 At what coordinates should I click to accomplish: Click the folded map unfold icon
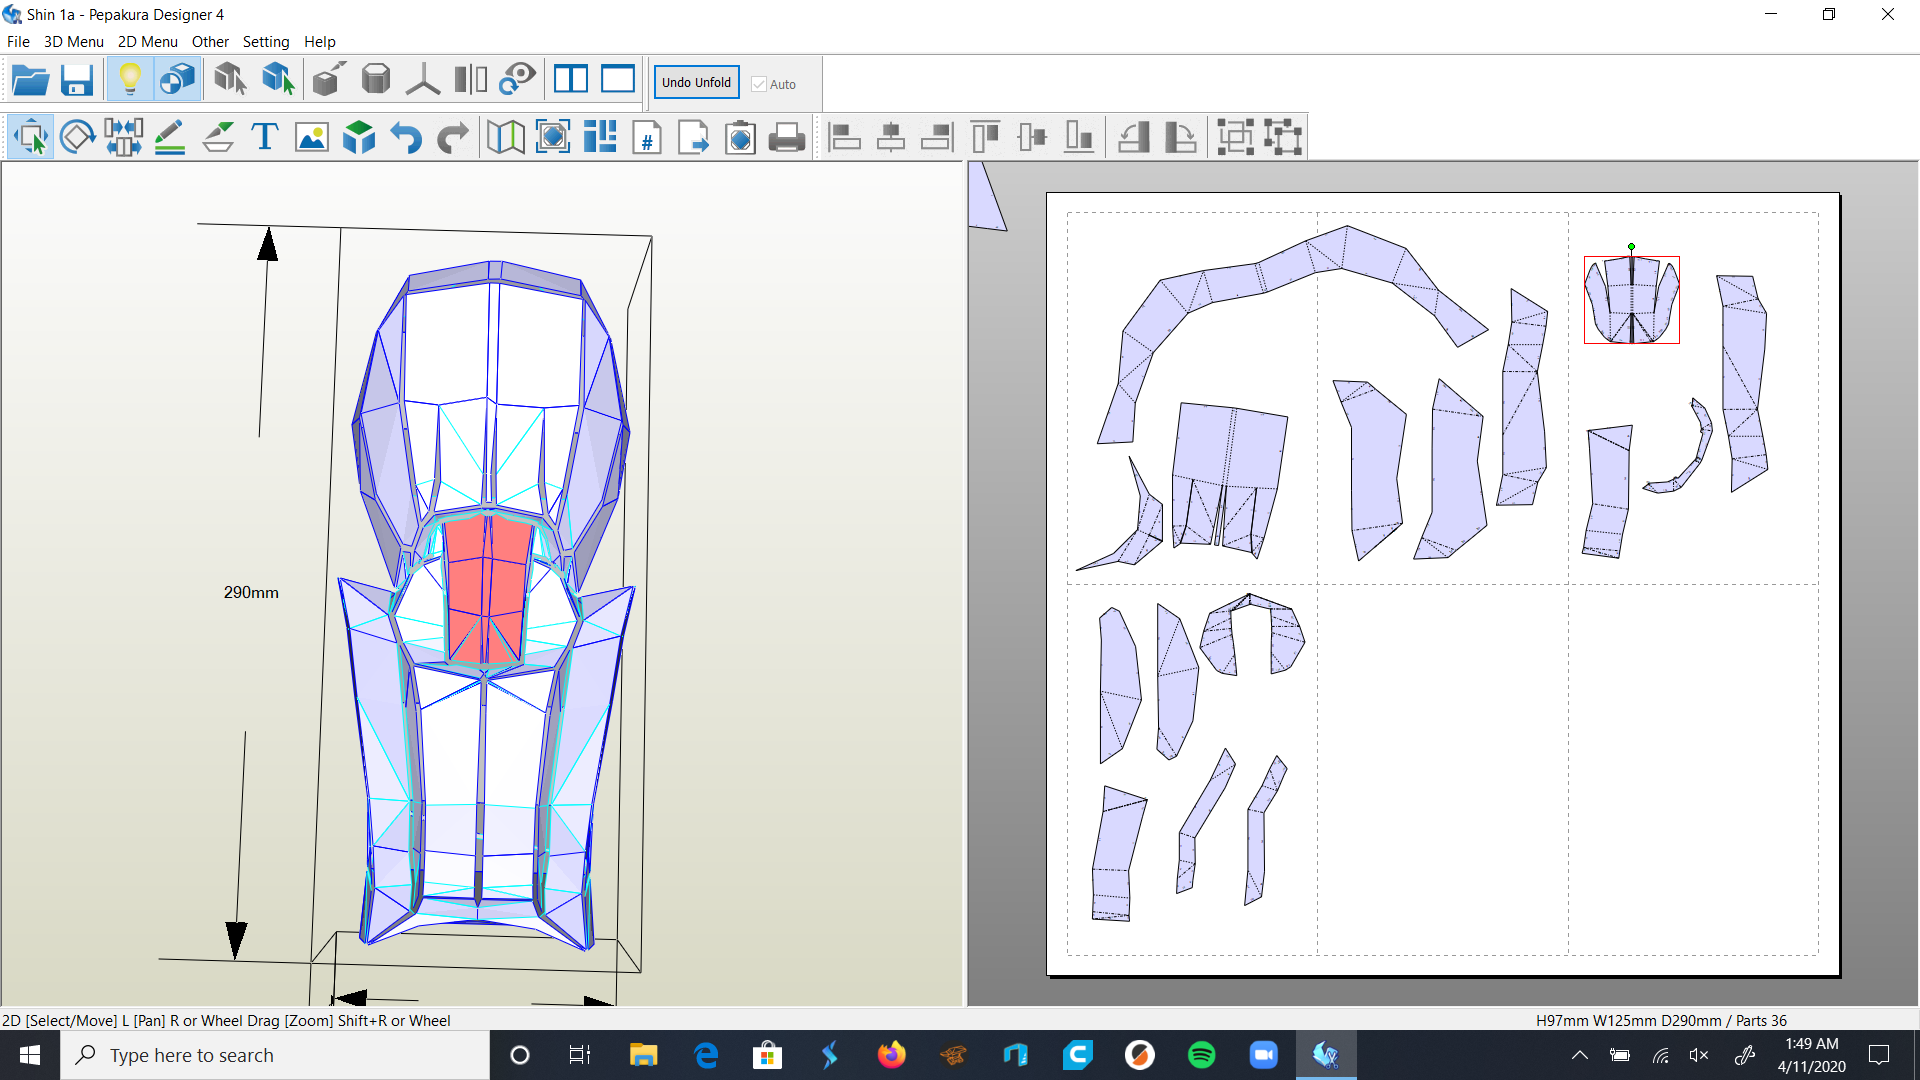click(506, 137)
